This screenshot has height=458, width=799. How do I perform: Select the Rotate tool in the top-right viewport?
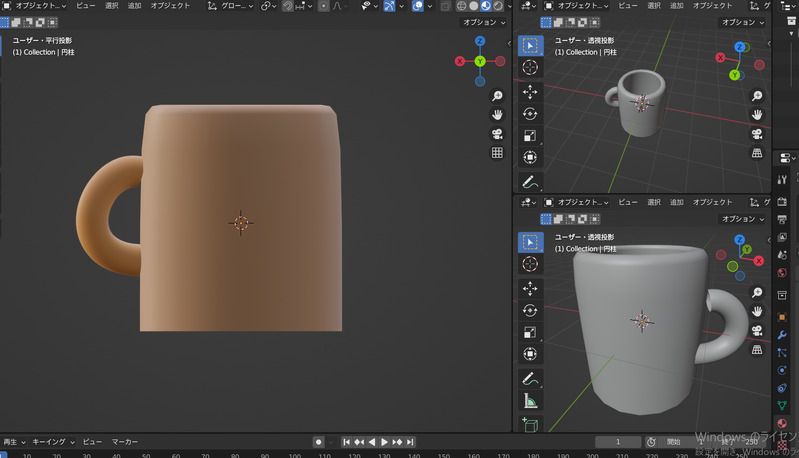[x=530, y=113]
